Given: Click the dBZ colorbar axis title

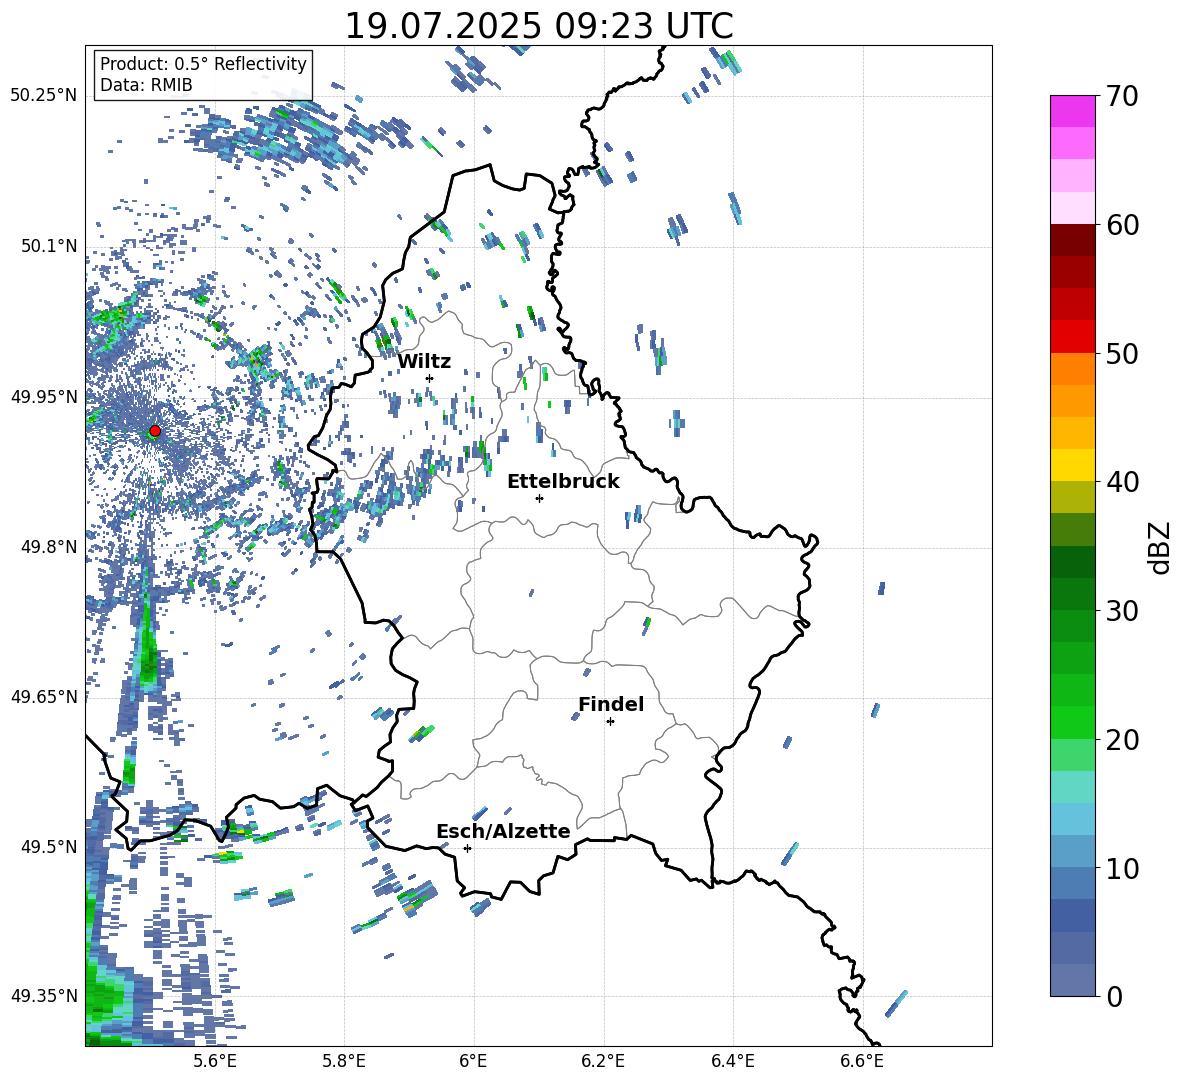Looking at the screenshot, I should coord(1161,547).
